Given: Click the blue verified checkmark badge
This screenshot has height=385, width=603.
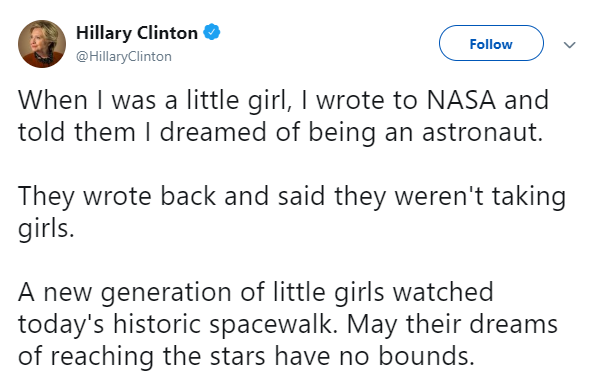Looking at the screenshot, I should (212, 32).
